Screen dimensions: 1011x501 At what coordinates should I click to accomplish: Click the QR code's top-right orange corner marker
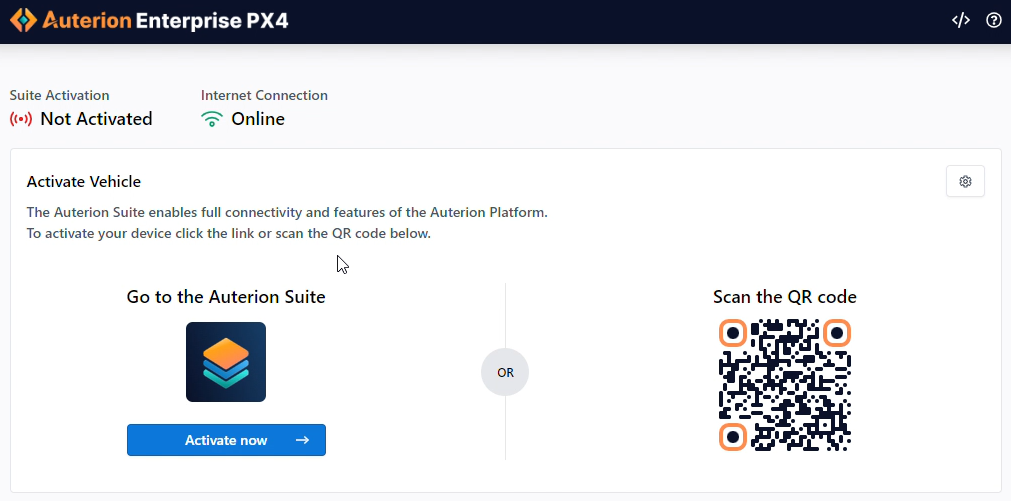[837, 332]
